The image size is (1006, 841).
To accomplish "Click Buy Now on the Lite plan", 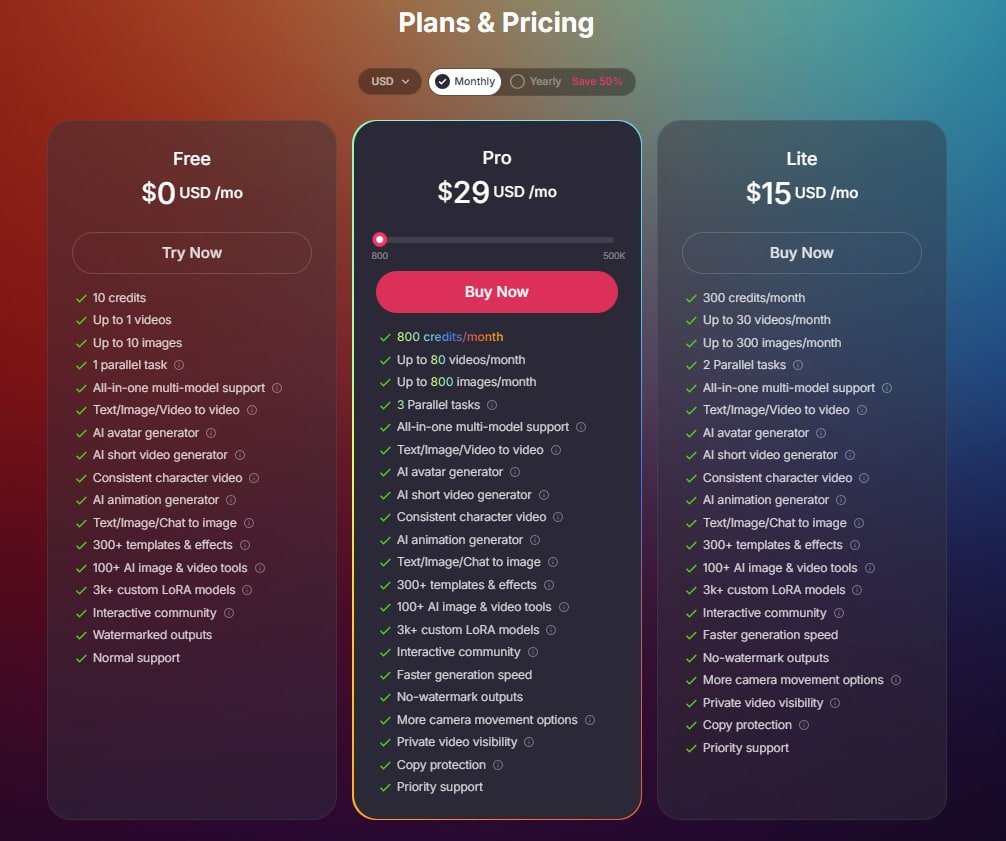I will pyautogui.click(x=801, y=253).
